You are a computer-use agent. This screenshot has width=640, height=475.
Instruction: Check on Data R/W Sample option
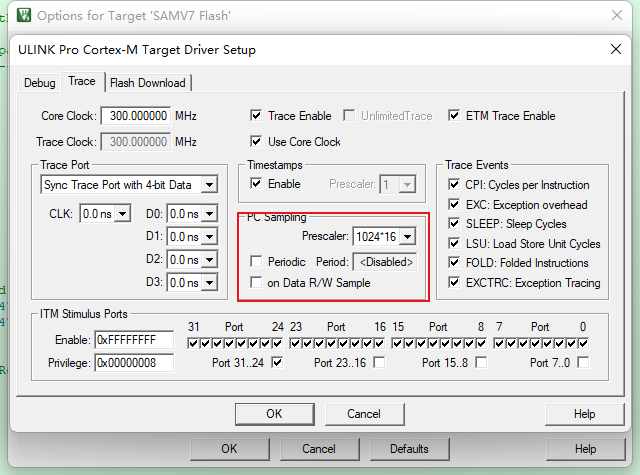click(257, 283)
